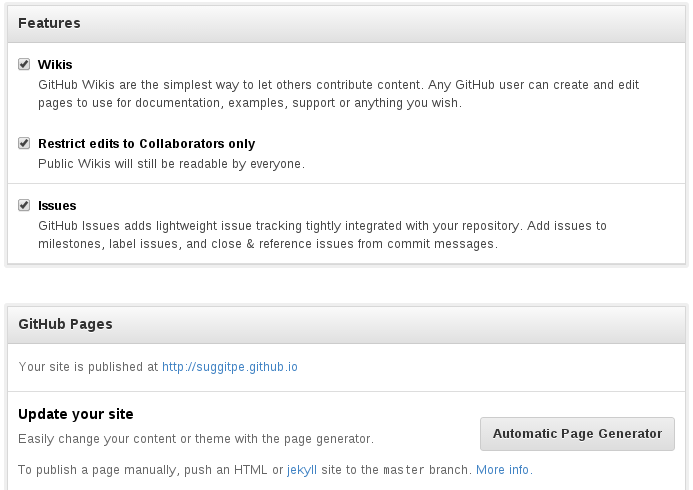Click the Restrict edits to Collaborators only label

[146, 143]
